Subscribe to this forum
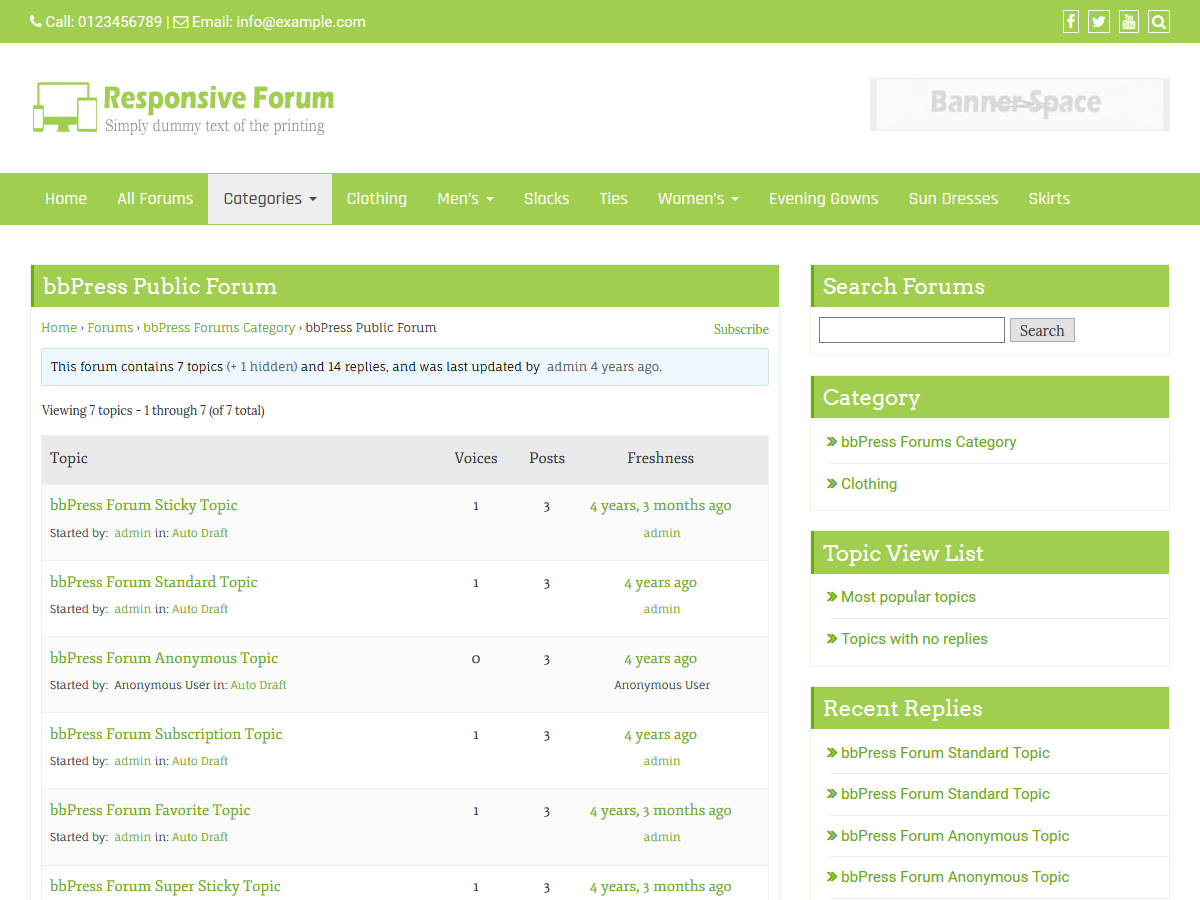1200x900 pixels. (x=741, y=329)
